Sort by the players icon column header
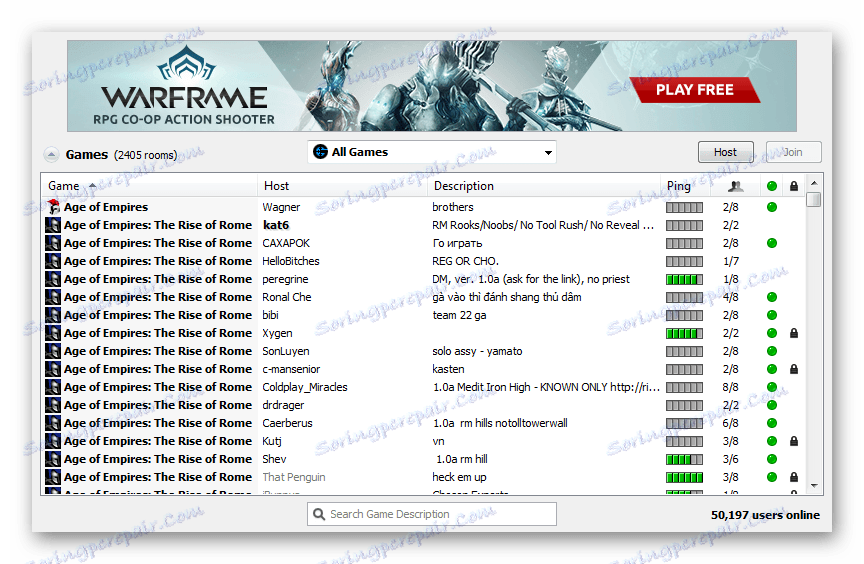864x564 pixels. coord(736,186)
